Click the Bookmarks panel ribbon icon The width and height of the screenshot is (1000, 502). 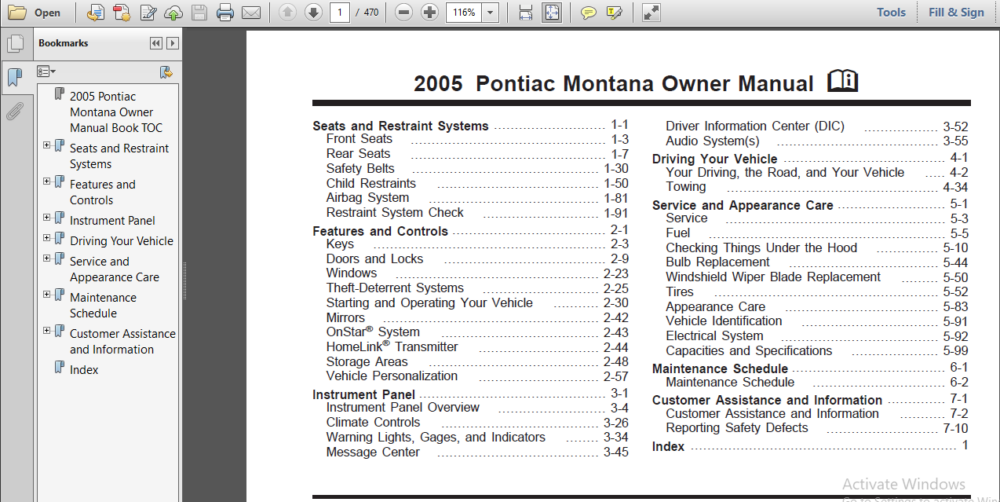pyautogui.click(x=14, y=77)
